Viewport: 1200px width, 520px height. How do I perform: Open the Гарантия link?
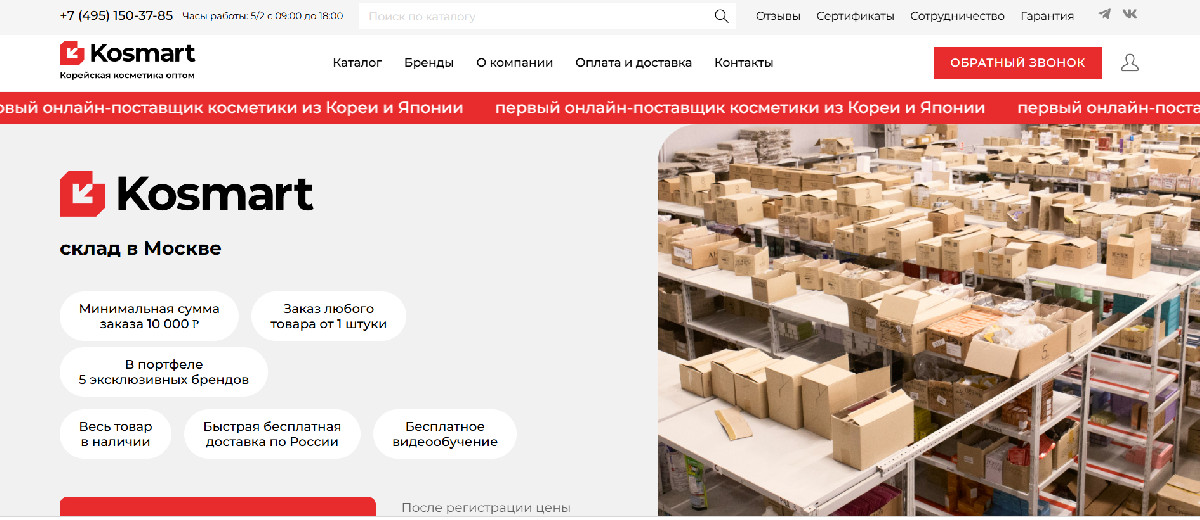(1047, 16)
